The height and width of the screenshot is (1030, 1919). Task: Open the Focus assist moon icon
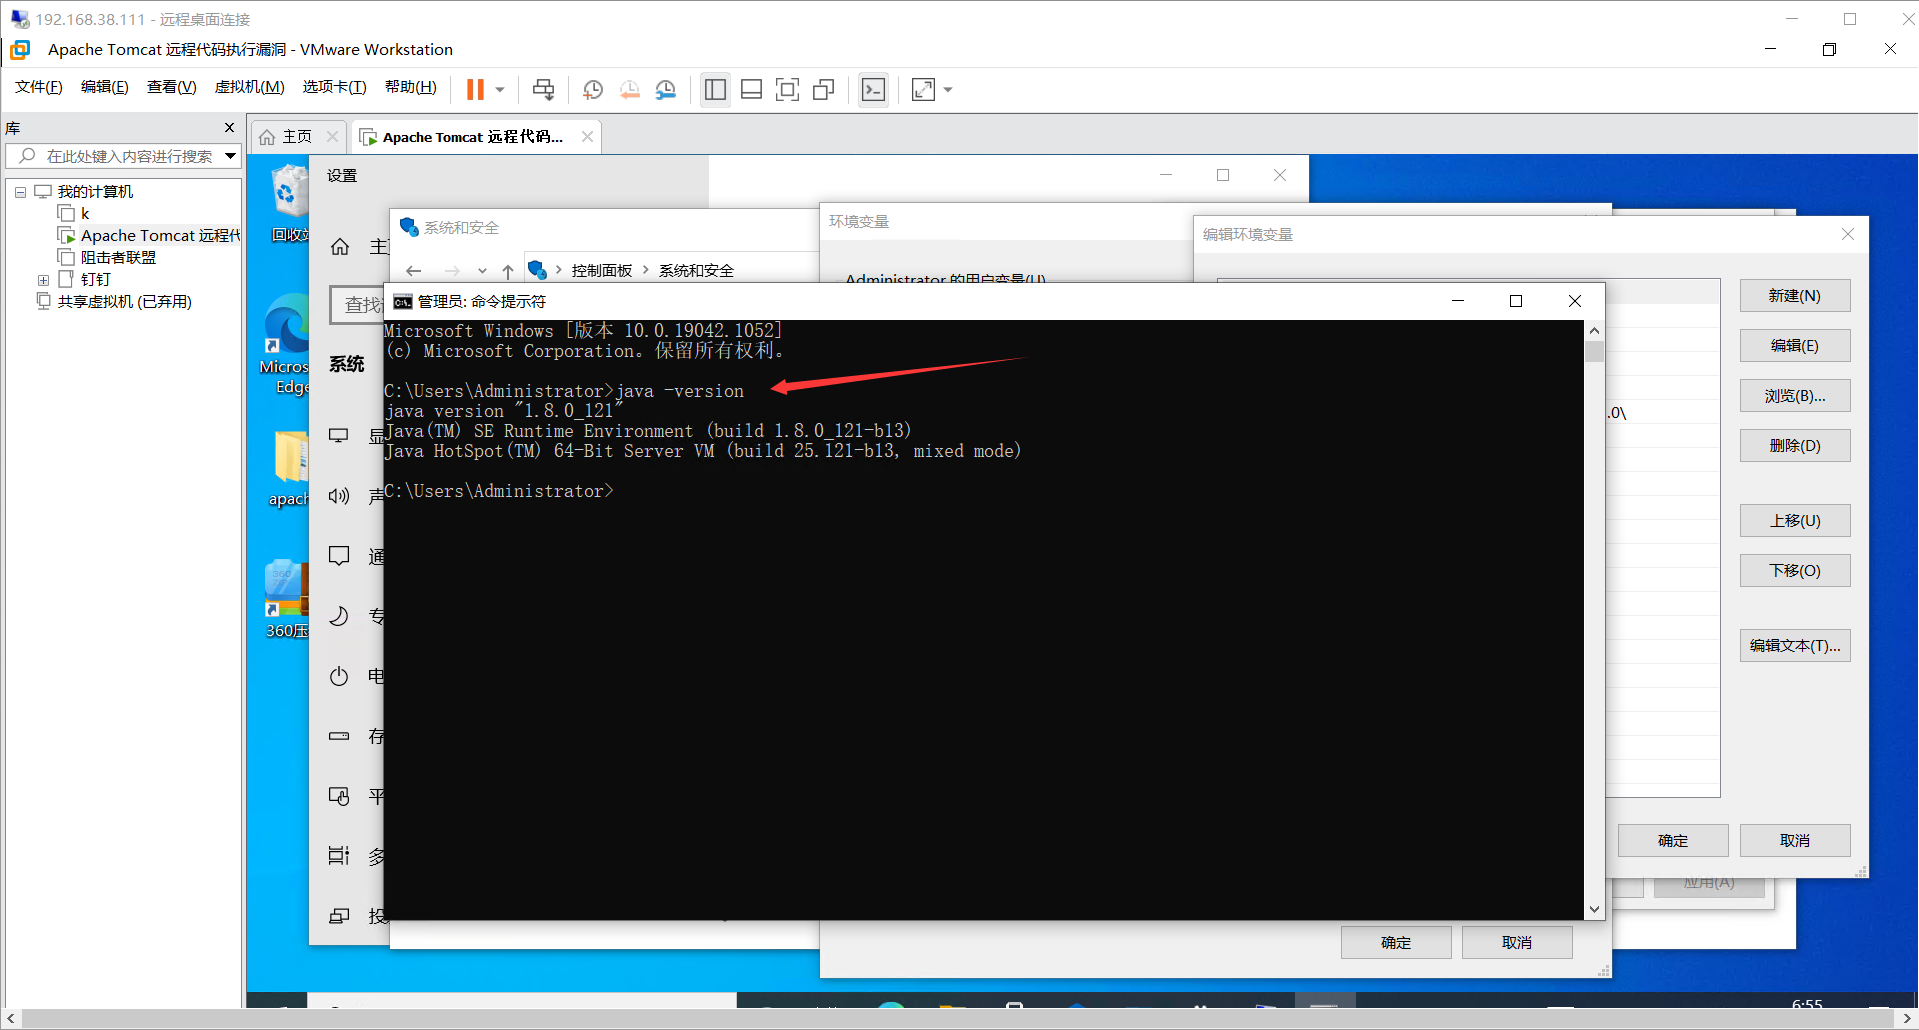(x=339, y=616)
